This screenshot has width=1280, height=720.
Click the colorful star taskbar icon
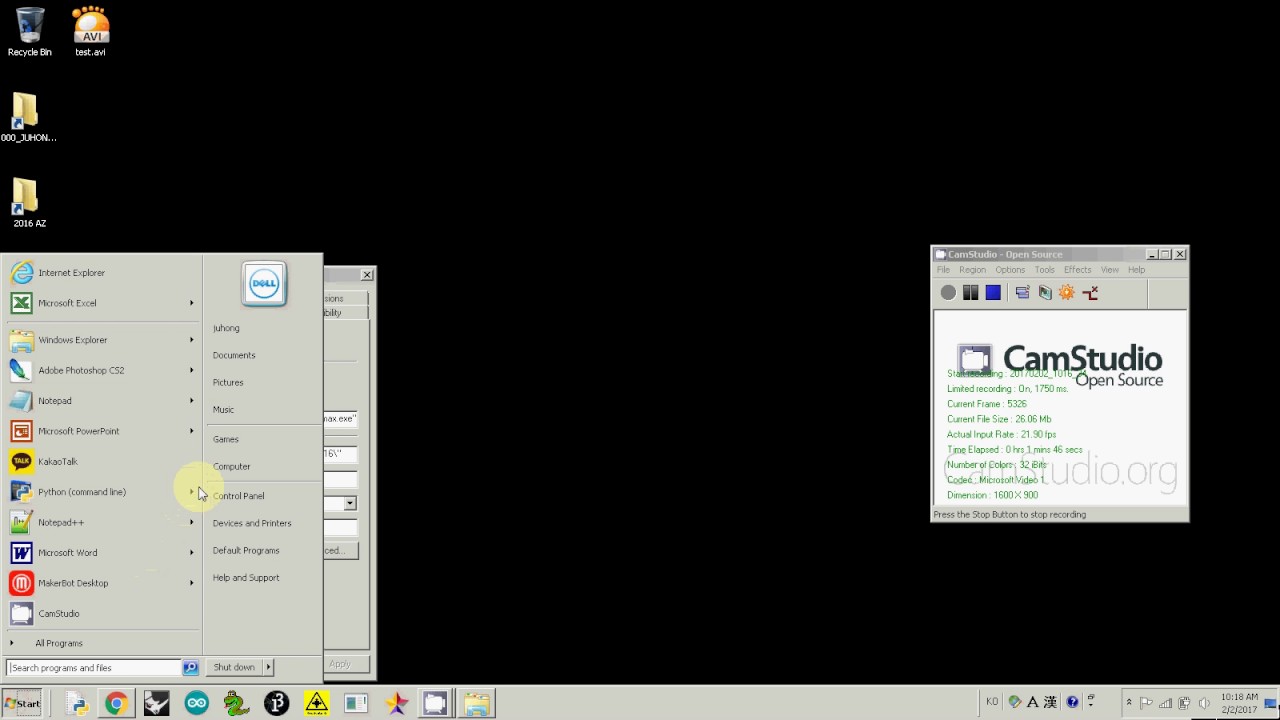(x=397, y=704)
